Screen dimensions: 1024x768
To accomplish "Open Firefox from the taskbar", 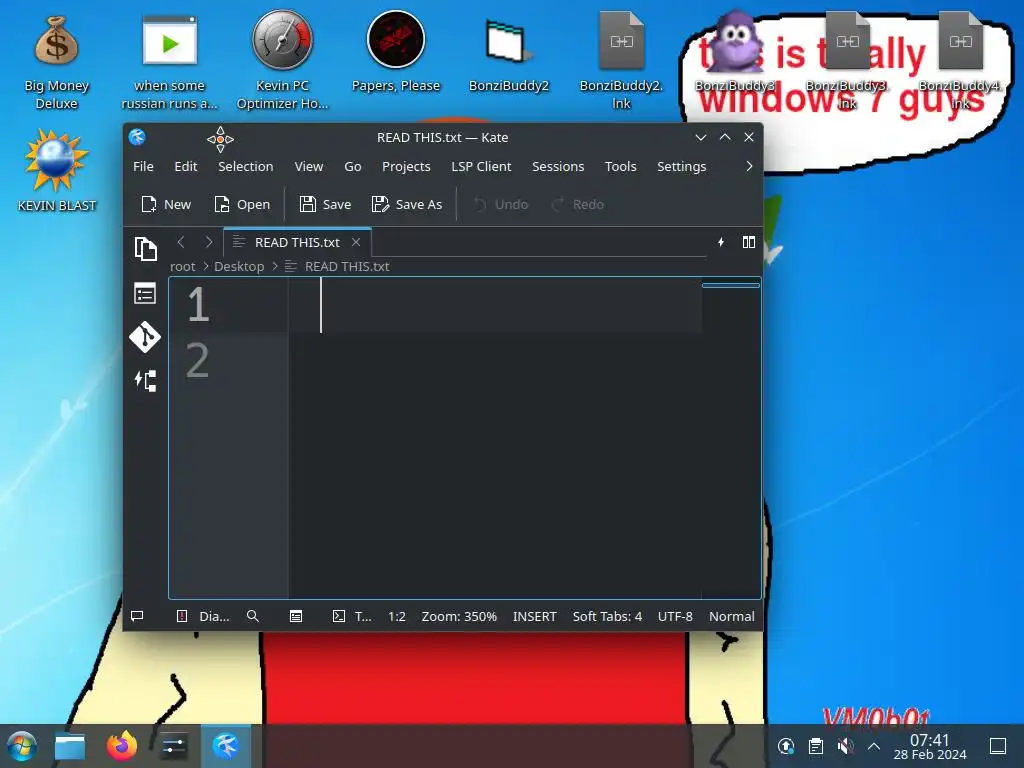I will pyautogui.click(x=121, y=746).
